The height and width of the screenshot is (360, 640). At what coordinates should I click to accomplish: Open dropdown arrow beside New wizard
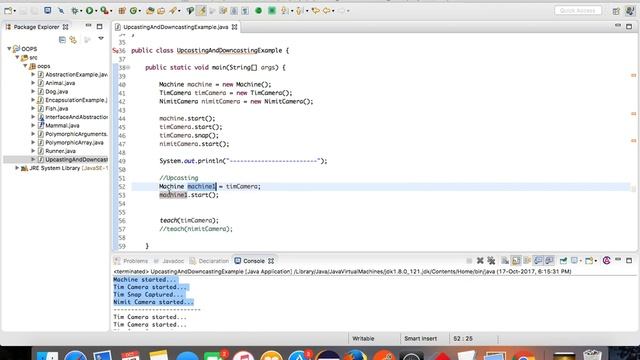click(x=14, y=11)
